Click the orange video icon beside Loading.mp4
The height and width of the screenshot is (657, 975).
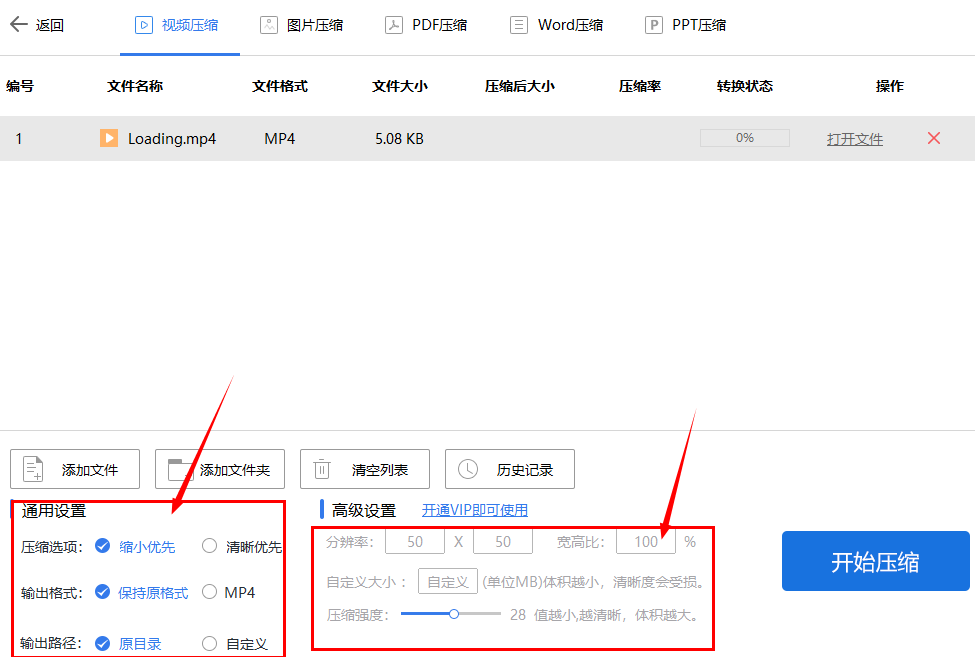[x=109, y=138]
